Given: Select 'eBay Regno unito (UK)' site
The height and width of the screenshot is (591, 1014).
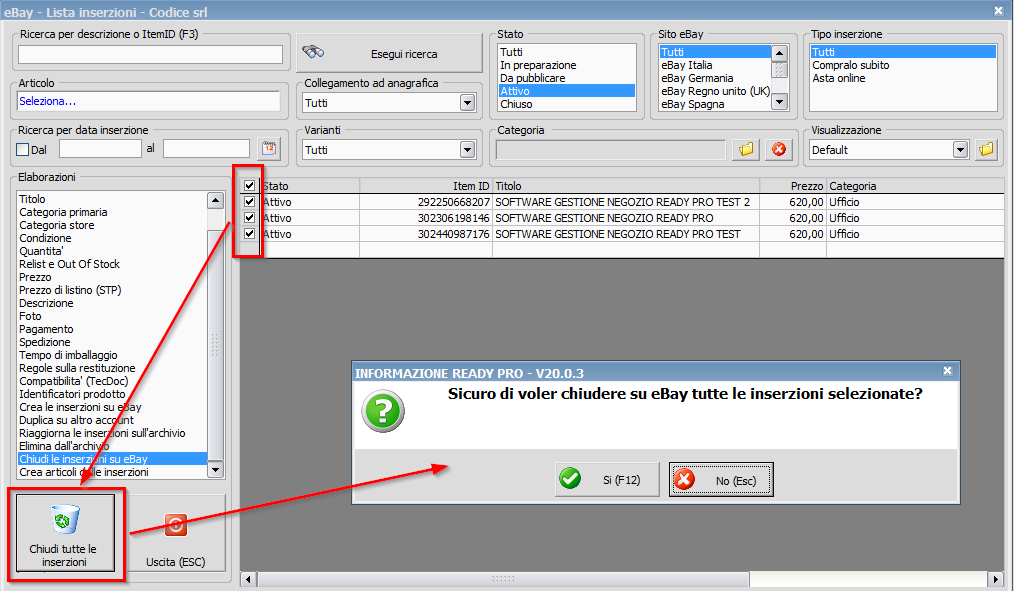Looking at the screenshot, I should tap(715, 91).
